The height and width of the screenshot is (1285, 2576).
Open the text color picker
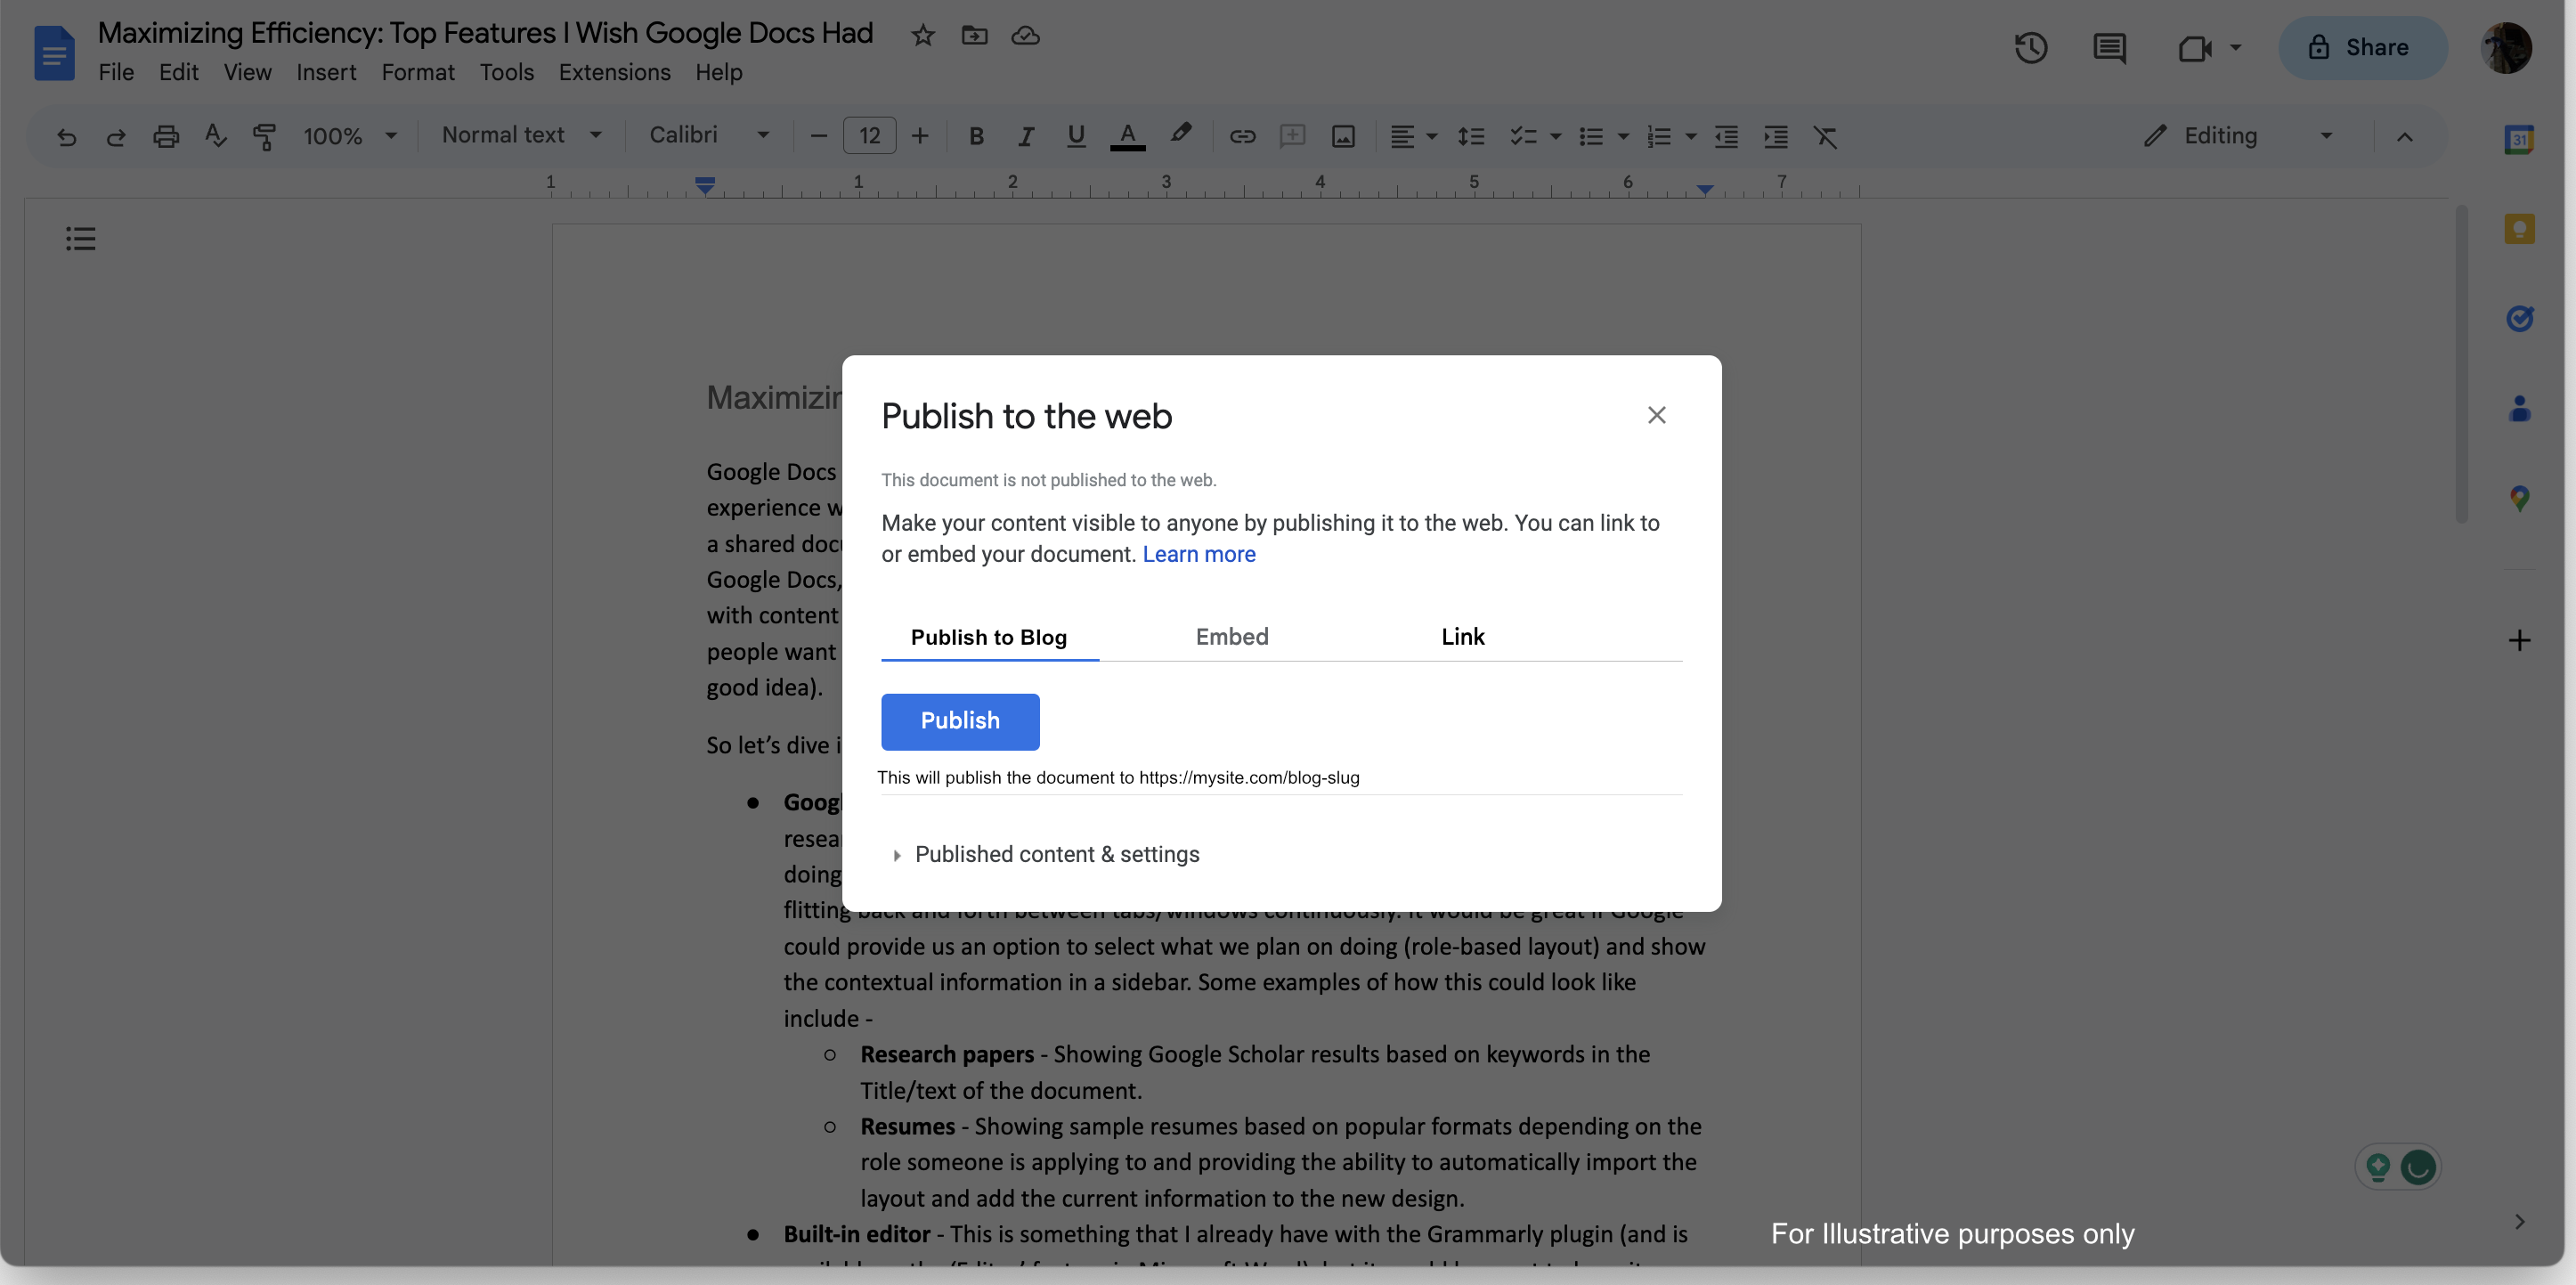[x=1128, y=136]
